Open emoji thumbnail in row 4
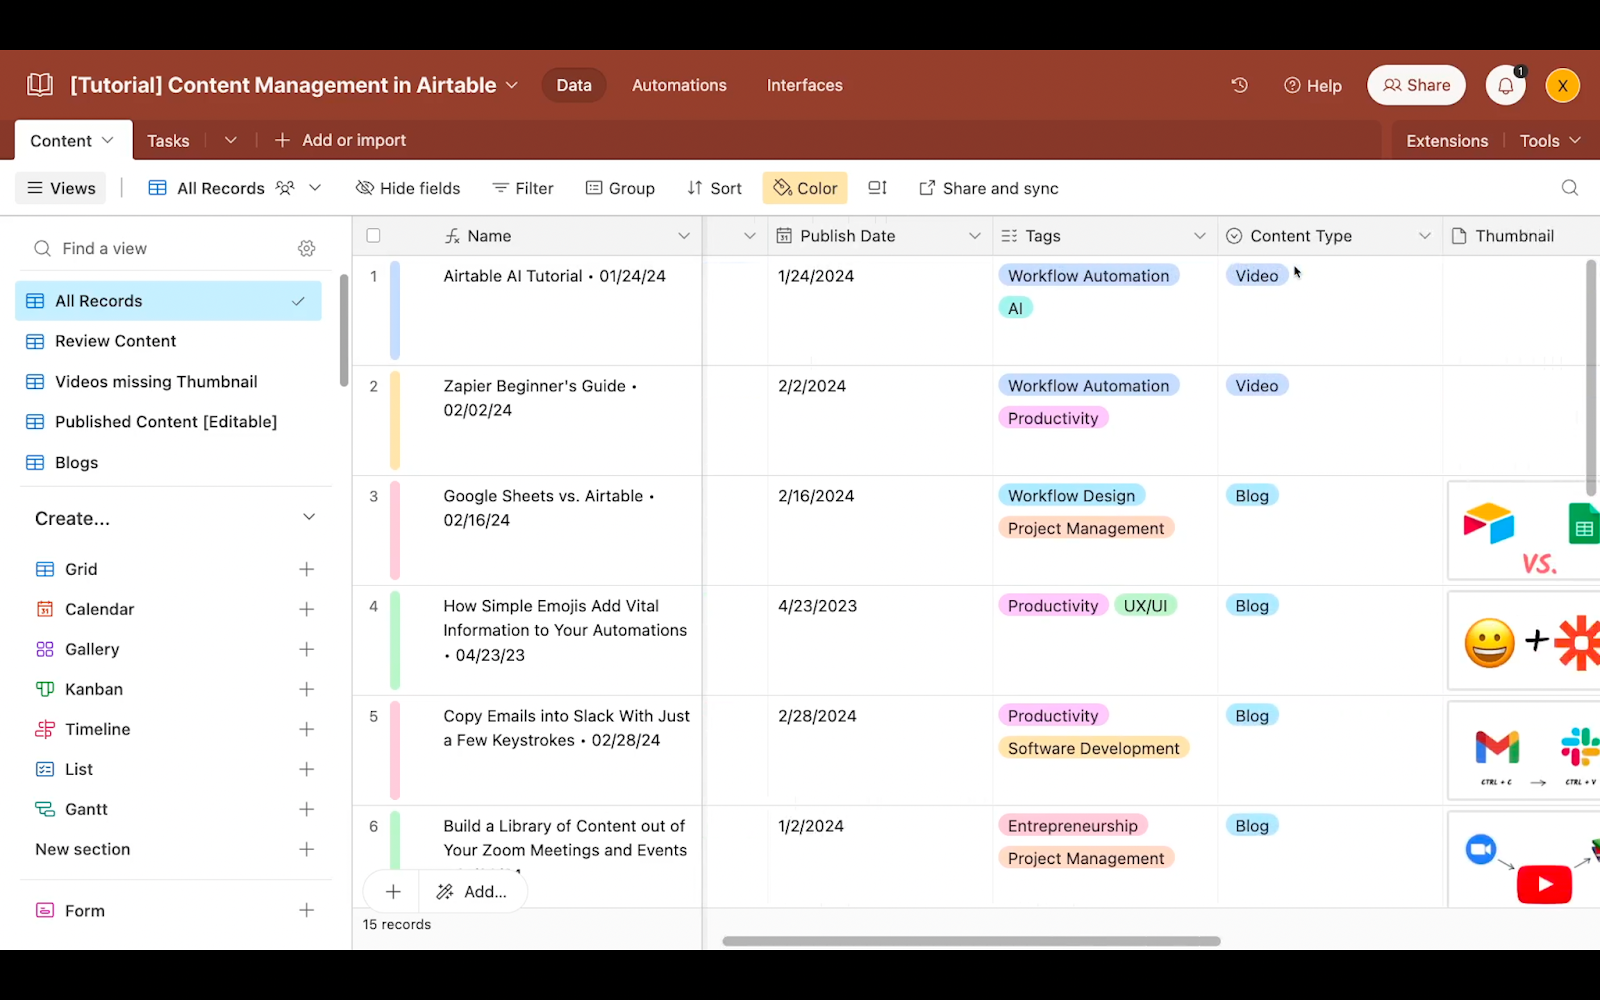Screen dimensions: 1600x1000 coord(1523,641)
